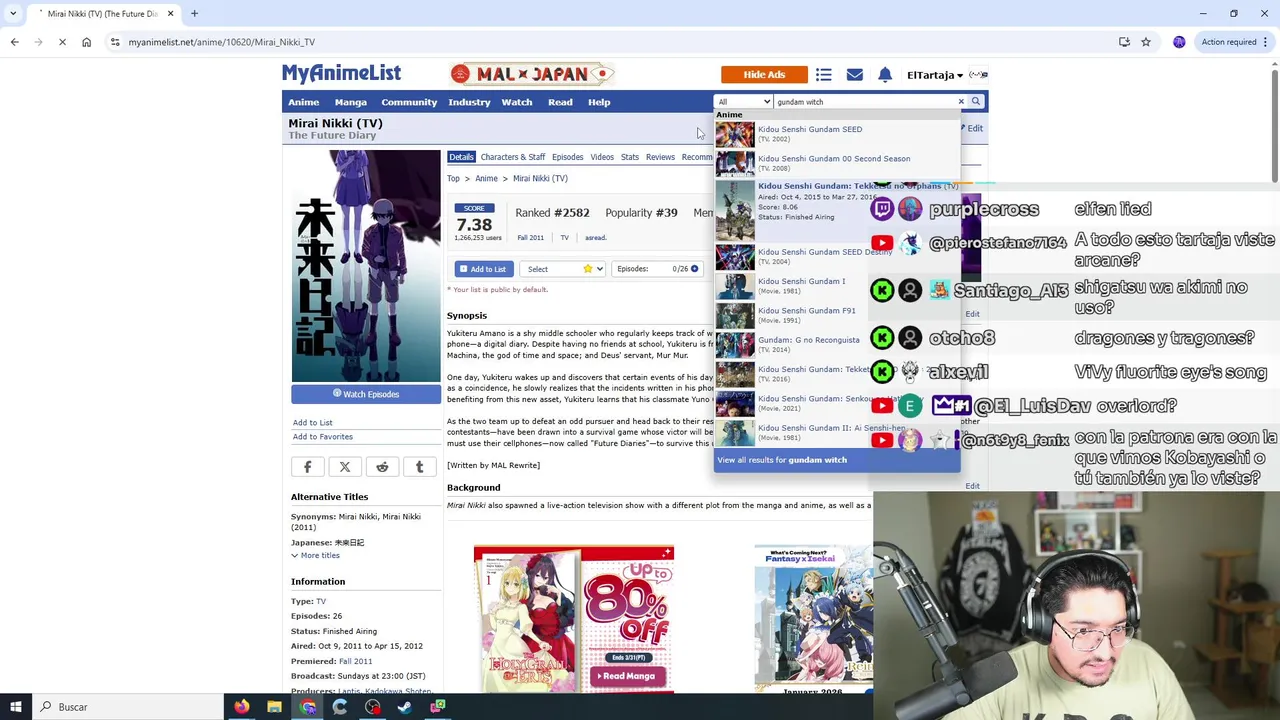The image size is (1280, 720).
Task: Open the score Select dropdown
Action: (x=563, y=268)
